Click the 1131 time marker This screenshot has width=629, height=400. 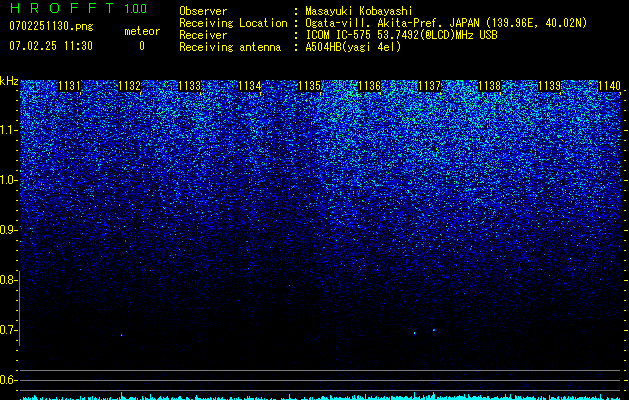[69, 86]
